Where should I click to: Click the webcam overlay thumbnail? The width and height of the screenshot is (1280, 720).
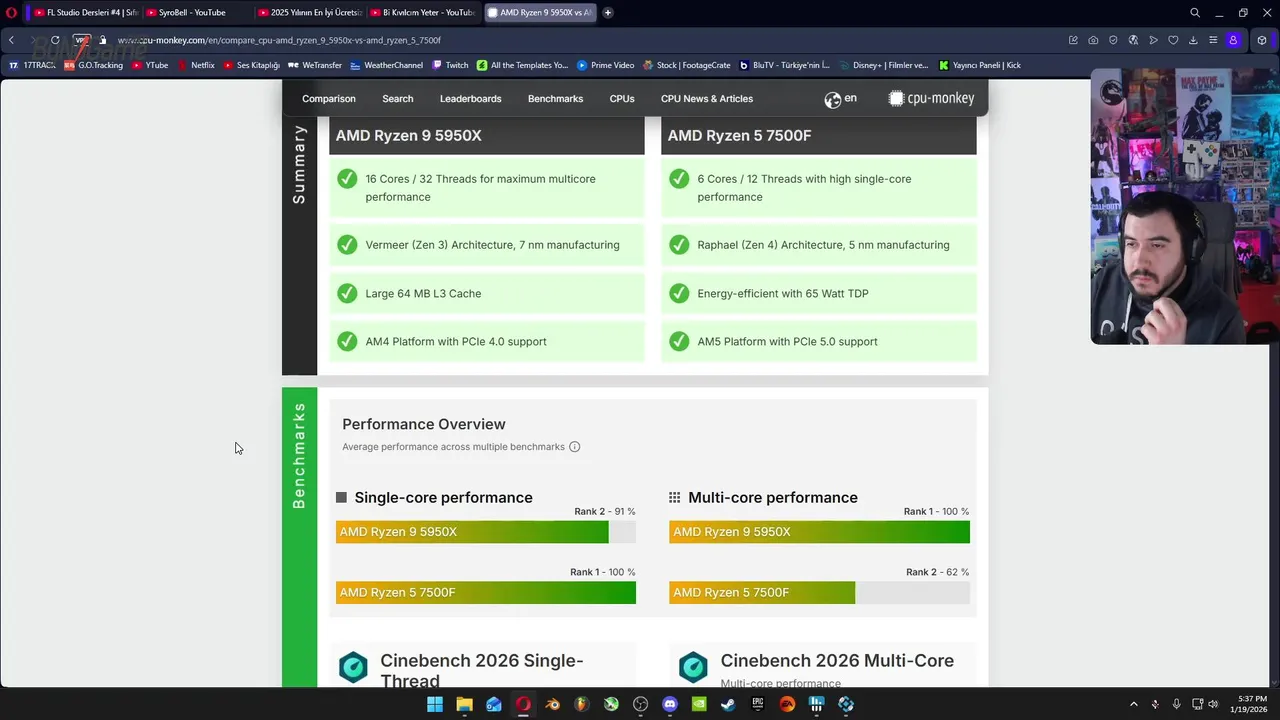[x=1185, y=206]
